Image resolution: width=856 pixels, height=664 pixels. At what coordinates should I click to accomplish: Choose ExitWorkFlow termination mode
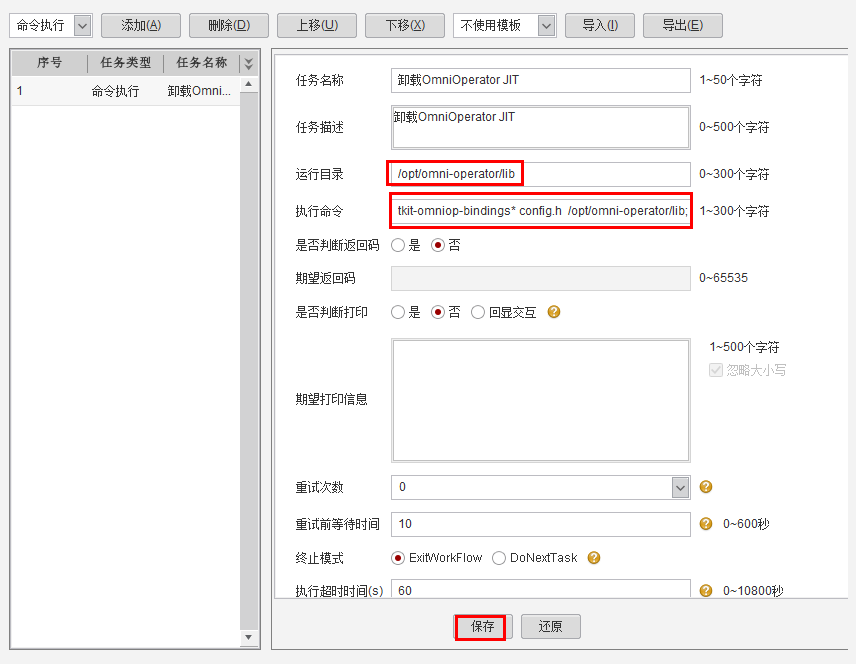point(398,558)
